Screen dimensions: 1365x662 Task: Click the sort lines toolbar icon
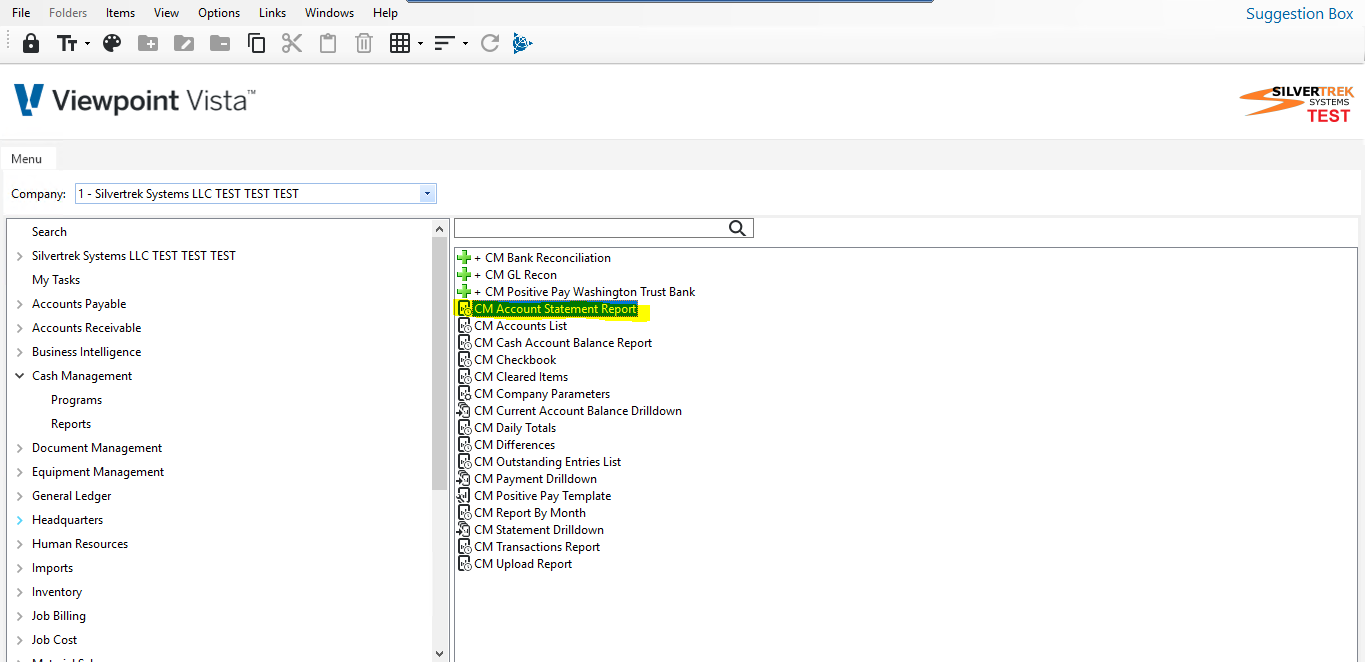pos(445,43)
